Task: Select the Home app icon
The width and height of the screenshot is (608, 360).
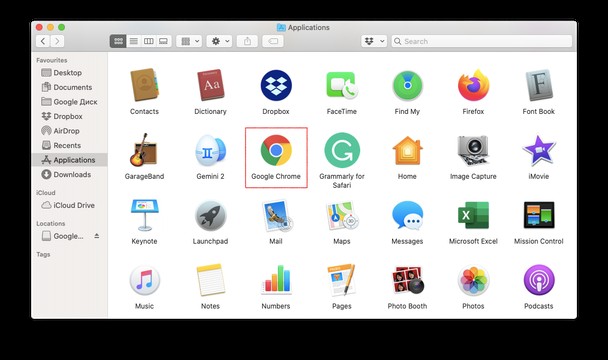Action: (407, 150)
